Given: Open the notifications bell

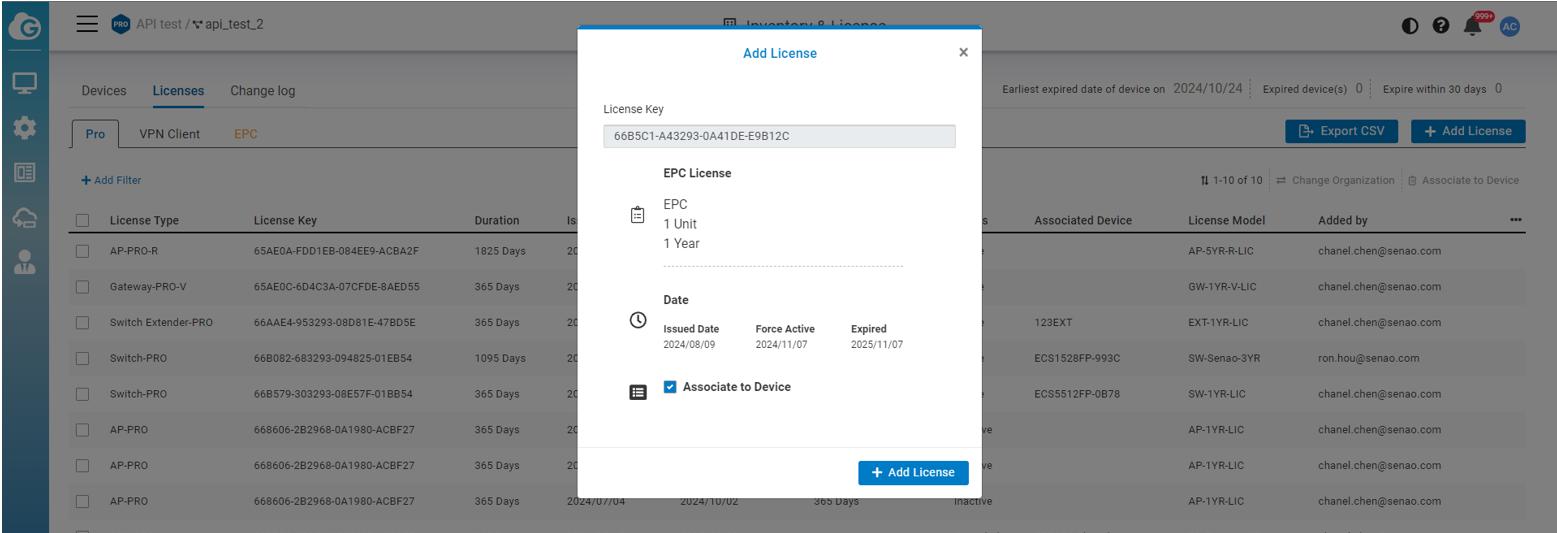Looking at the screenshot, I should [x=1473, y=27].
